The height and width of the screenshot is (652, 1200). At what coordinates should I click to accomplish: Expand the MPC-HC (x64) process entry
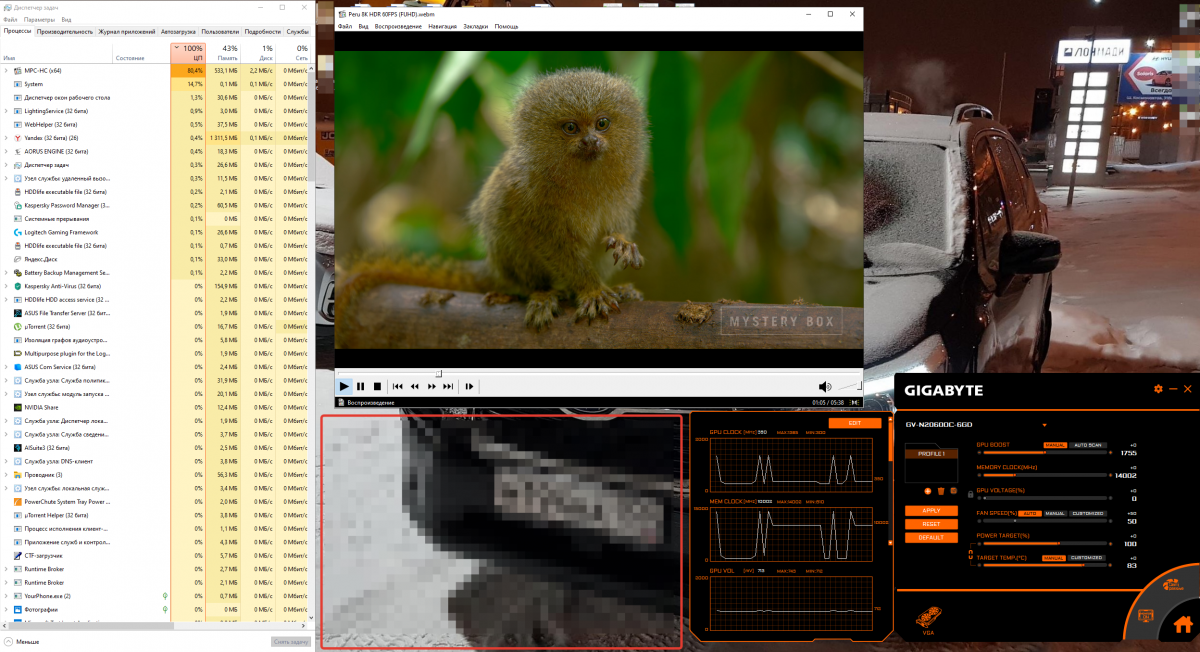(x=7, y=71)
